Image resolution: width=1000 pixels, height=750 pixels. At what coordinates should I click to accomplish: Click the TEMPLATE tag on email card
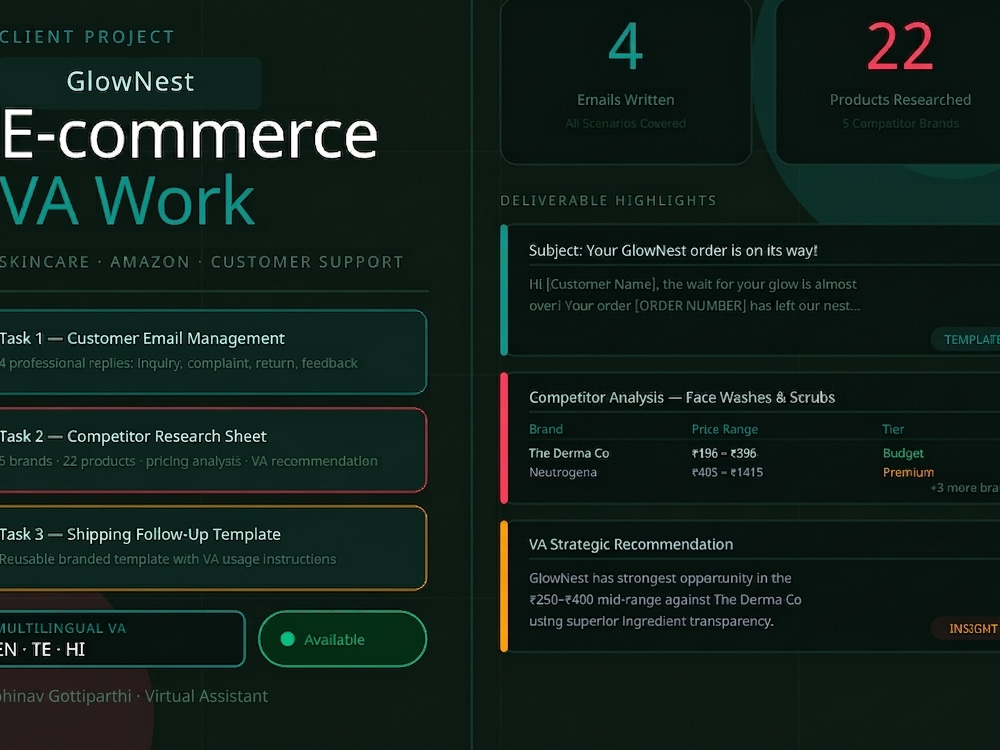click(966, 339)
